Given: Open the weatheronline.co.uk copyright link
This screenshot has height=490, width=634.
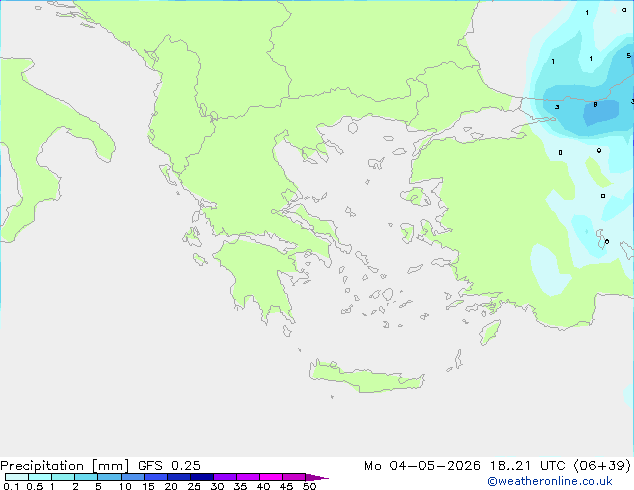Looking at the screenshot, I should pos(550,481).
